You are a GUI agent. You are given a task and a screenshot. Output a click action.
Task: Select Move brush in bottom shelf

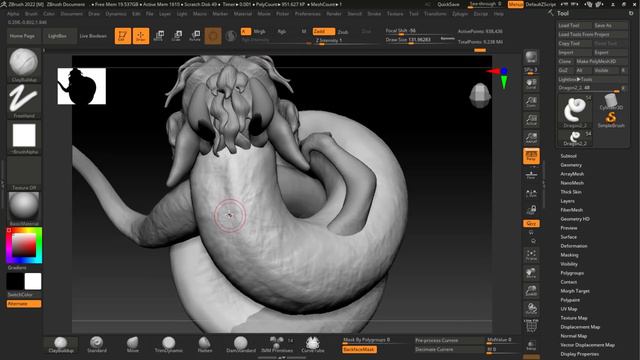(x=133, y=345)
